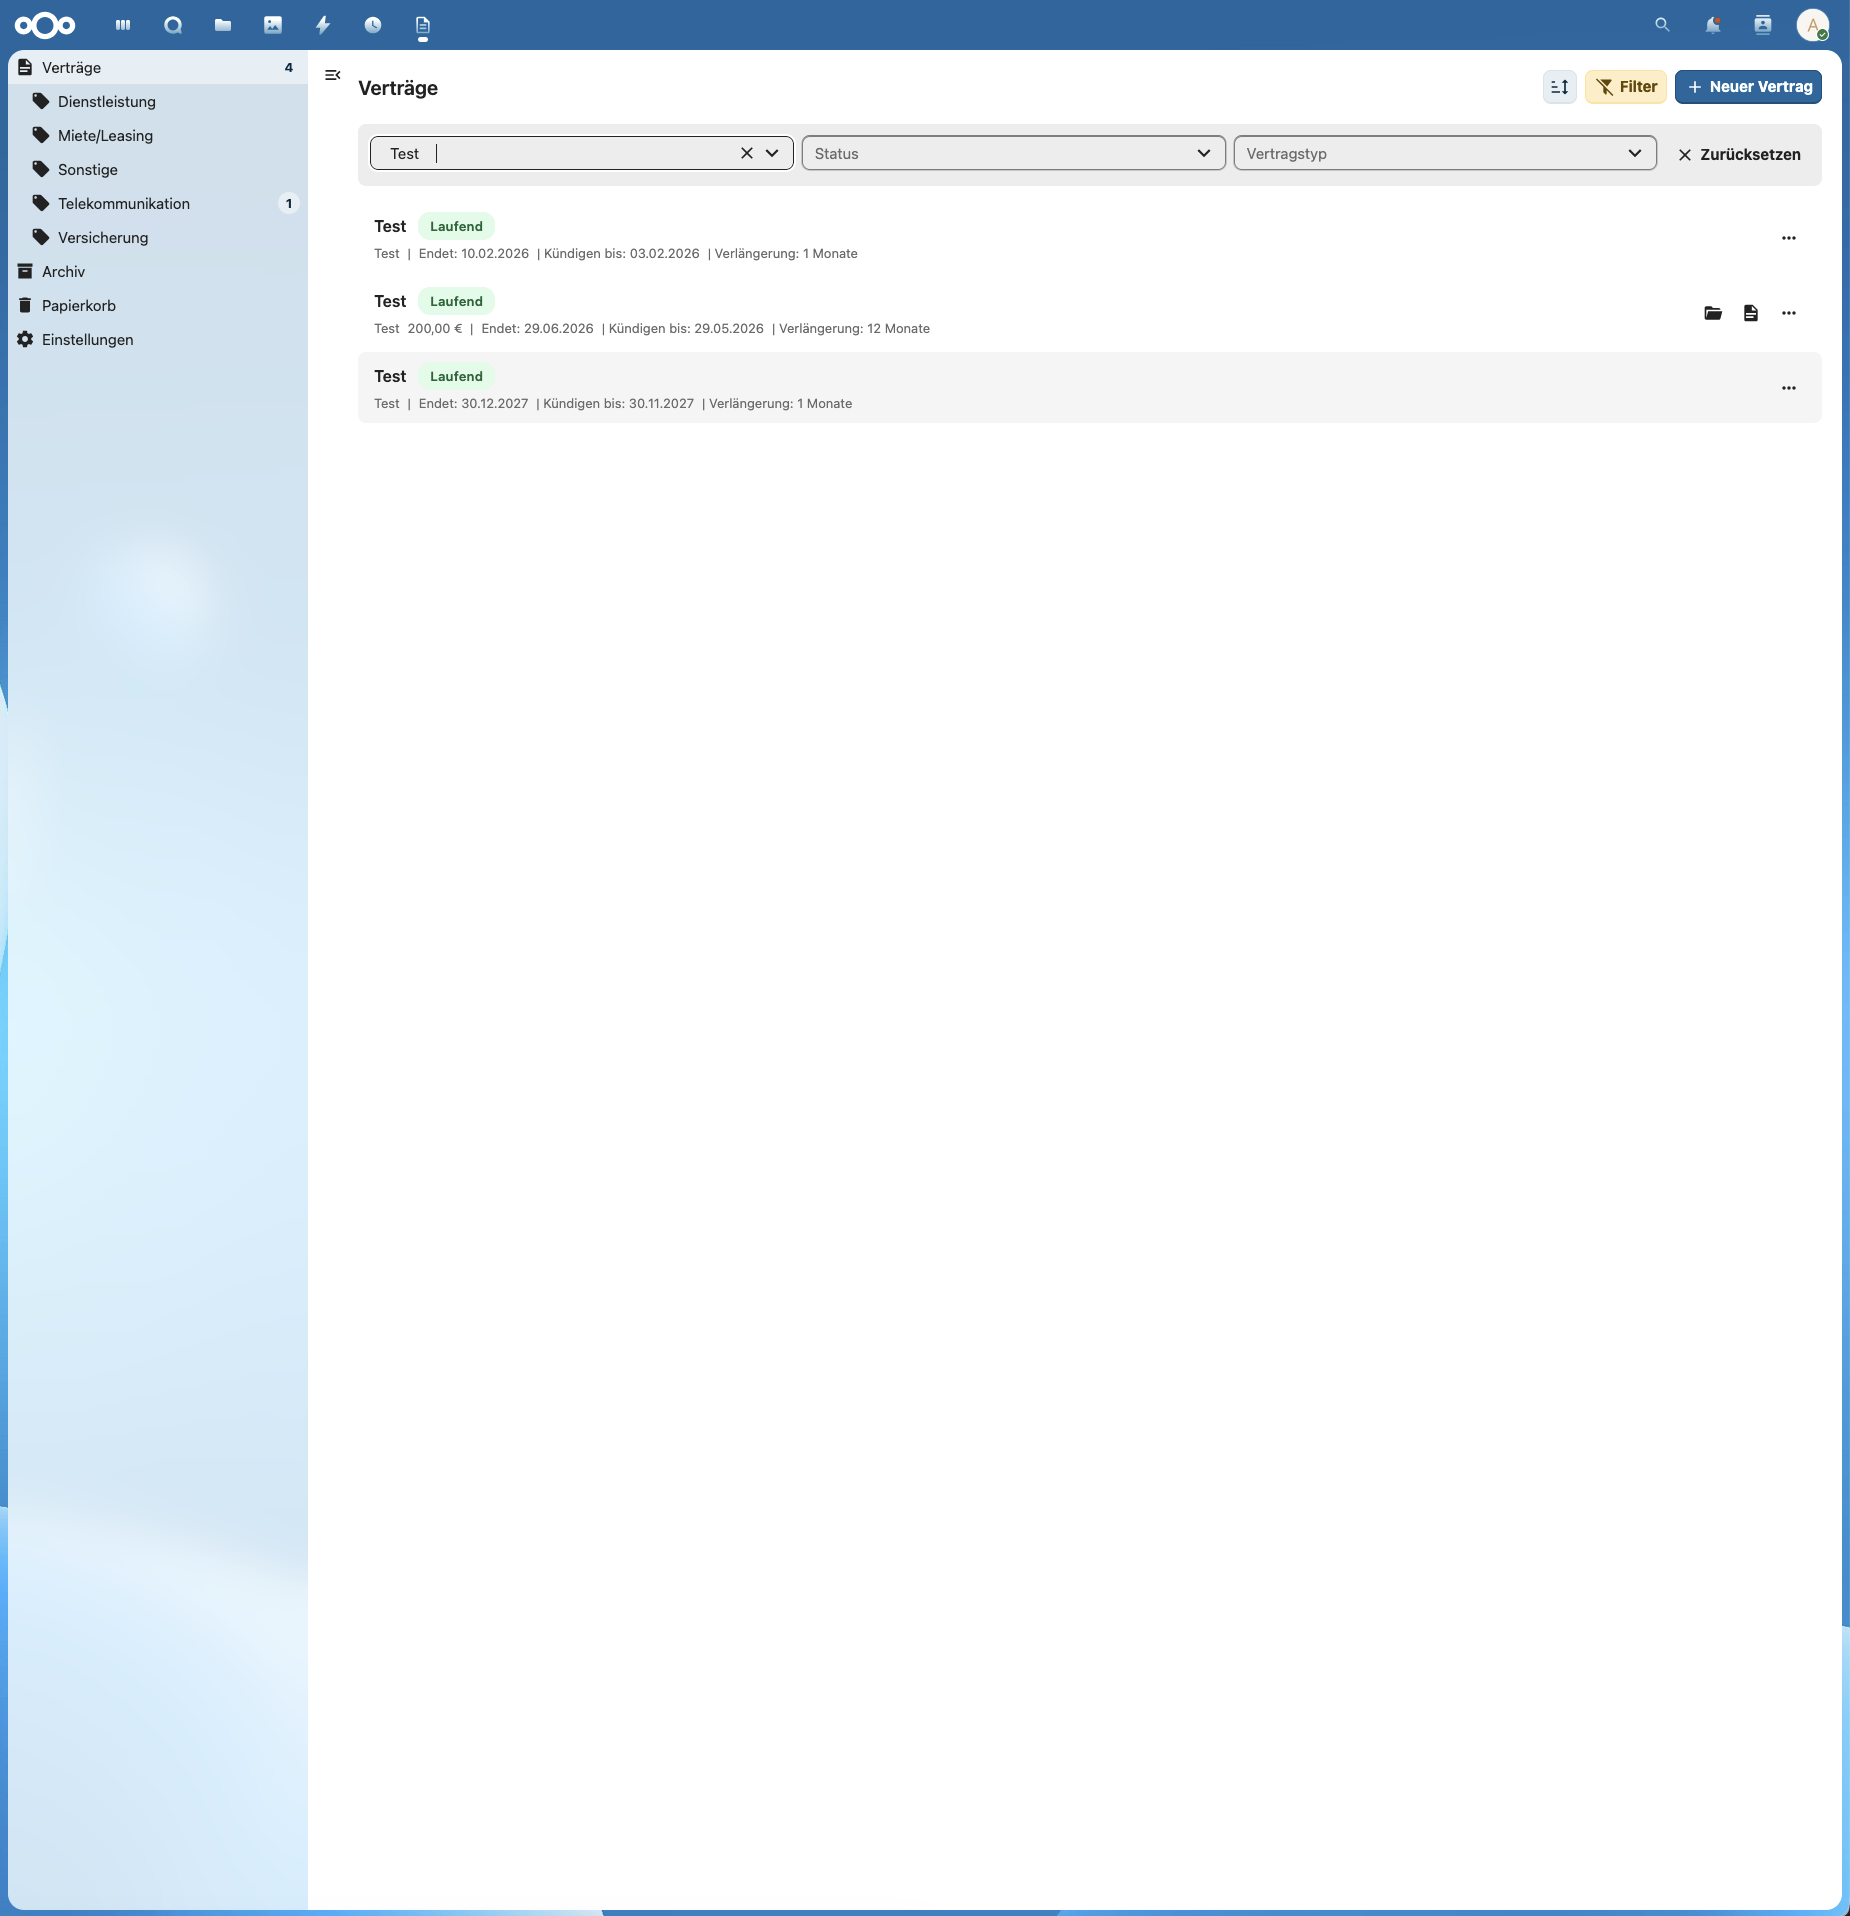This screenshot has width=1850, height=1916.
Task: Open the Dashboard grid icon
Action: pyautogui.click(x=123, y=24)
